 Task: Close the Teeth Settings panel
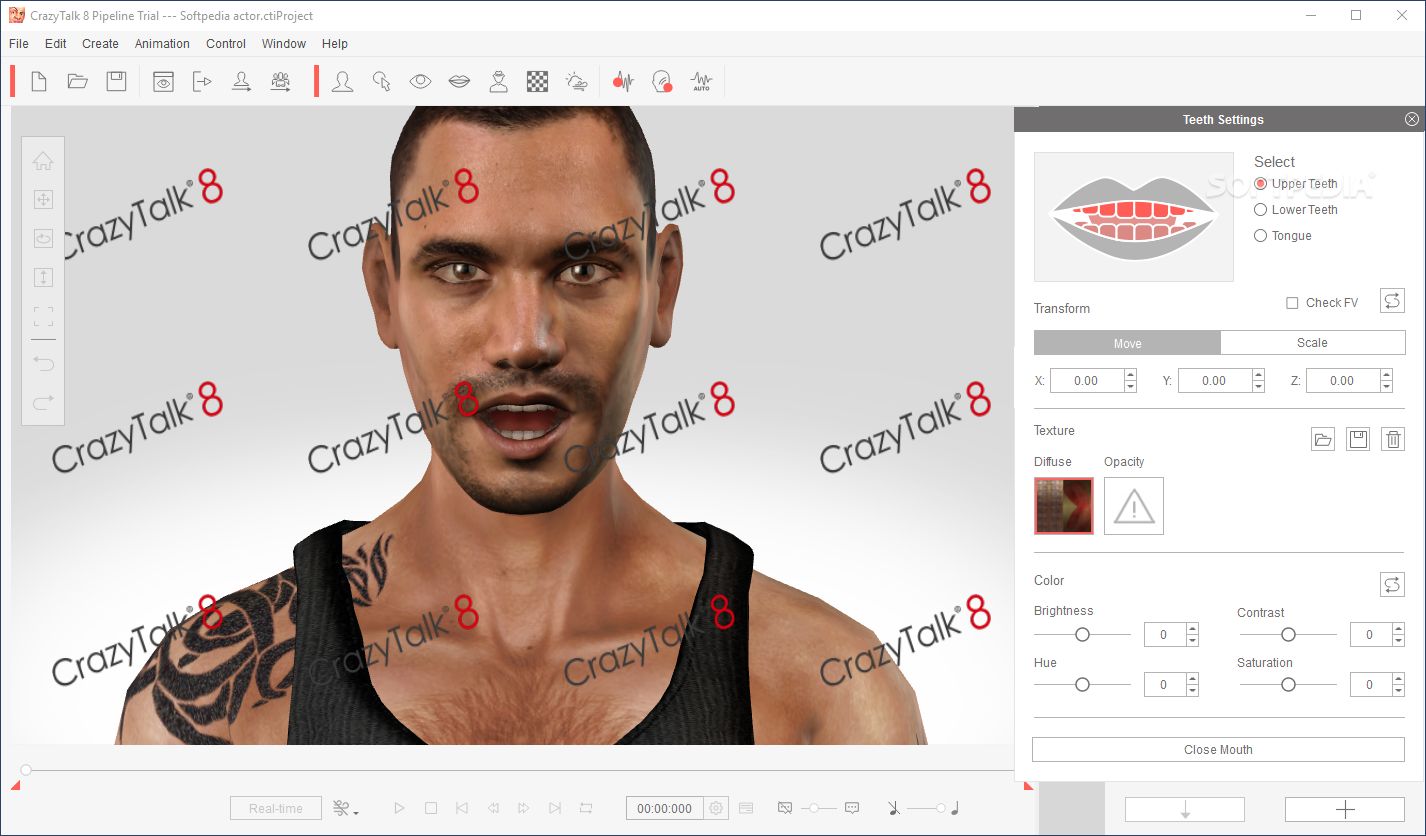coord(1412,119)
